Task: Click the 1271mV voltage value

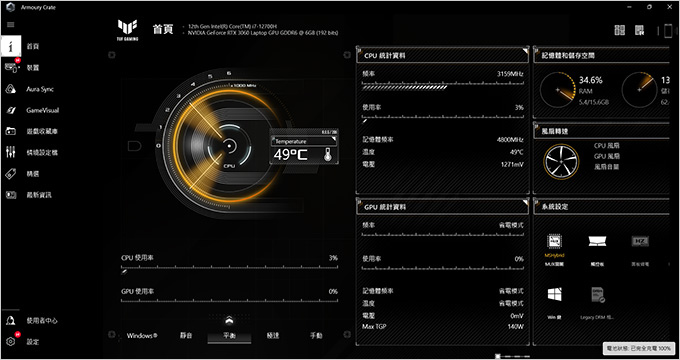Action: click(512, 165)
